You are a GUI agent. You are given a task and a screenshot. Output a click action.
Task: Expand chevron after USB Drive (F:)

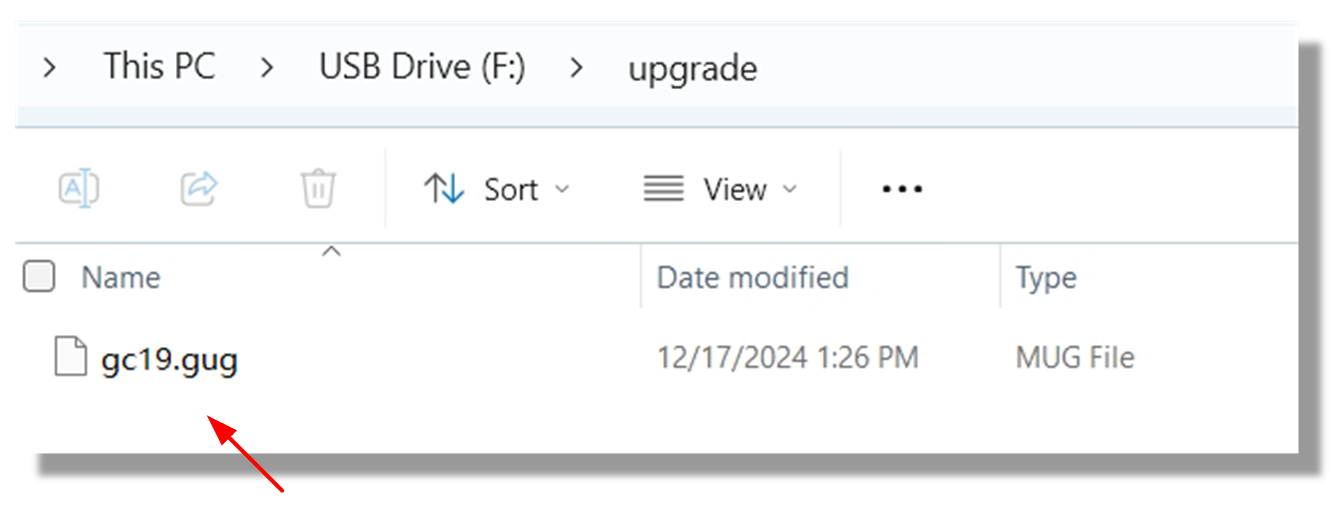(576, 68)
